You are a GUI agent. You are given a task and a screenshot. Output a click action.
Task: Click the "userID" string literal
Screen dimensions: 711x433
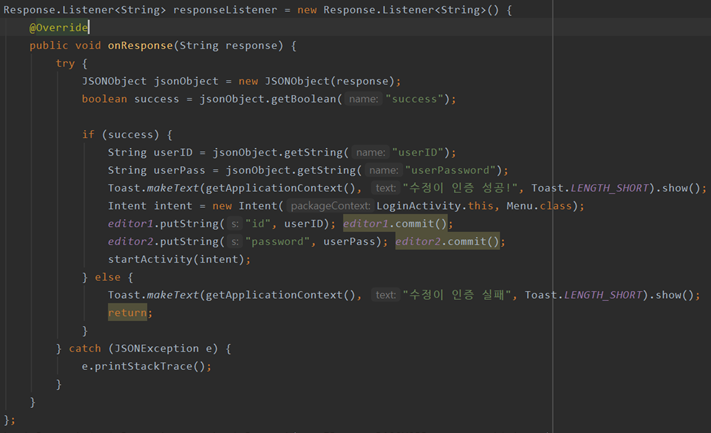418,152
